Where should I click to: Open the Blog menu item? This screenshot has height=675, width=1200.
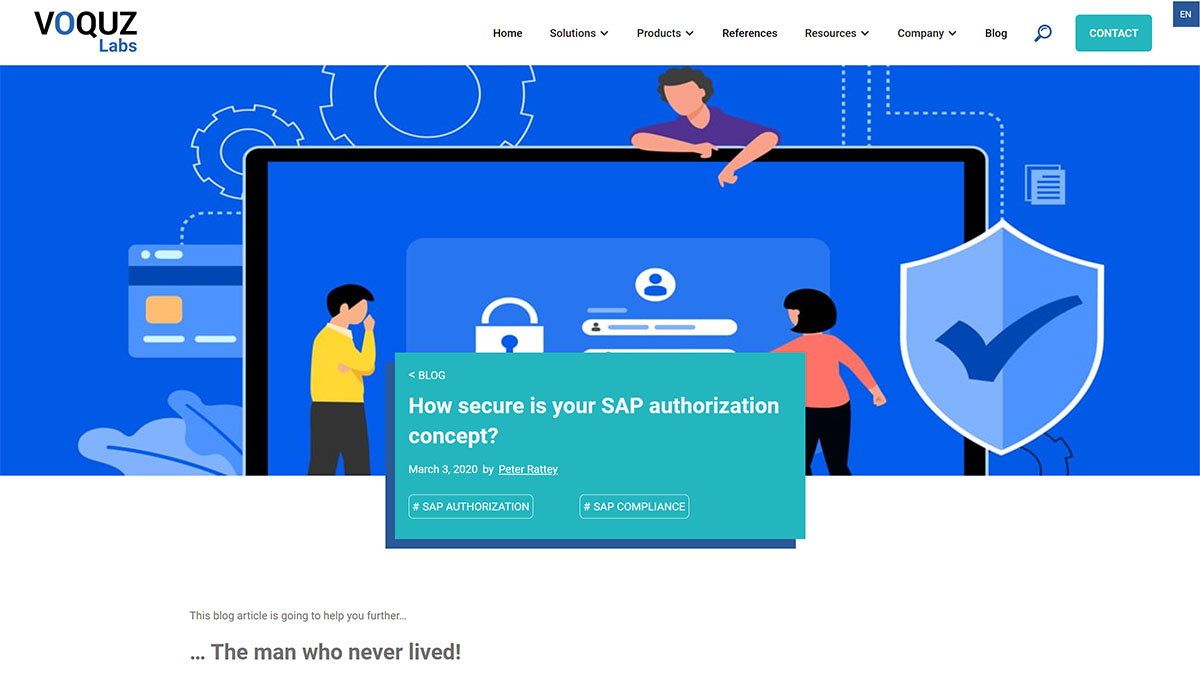[x=995, y=33]
